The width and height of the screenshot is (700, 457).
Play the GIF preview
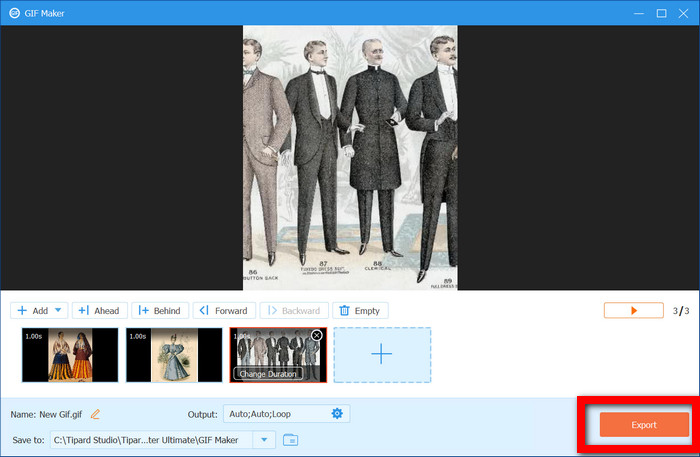[x=633, y=310]
